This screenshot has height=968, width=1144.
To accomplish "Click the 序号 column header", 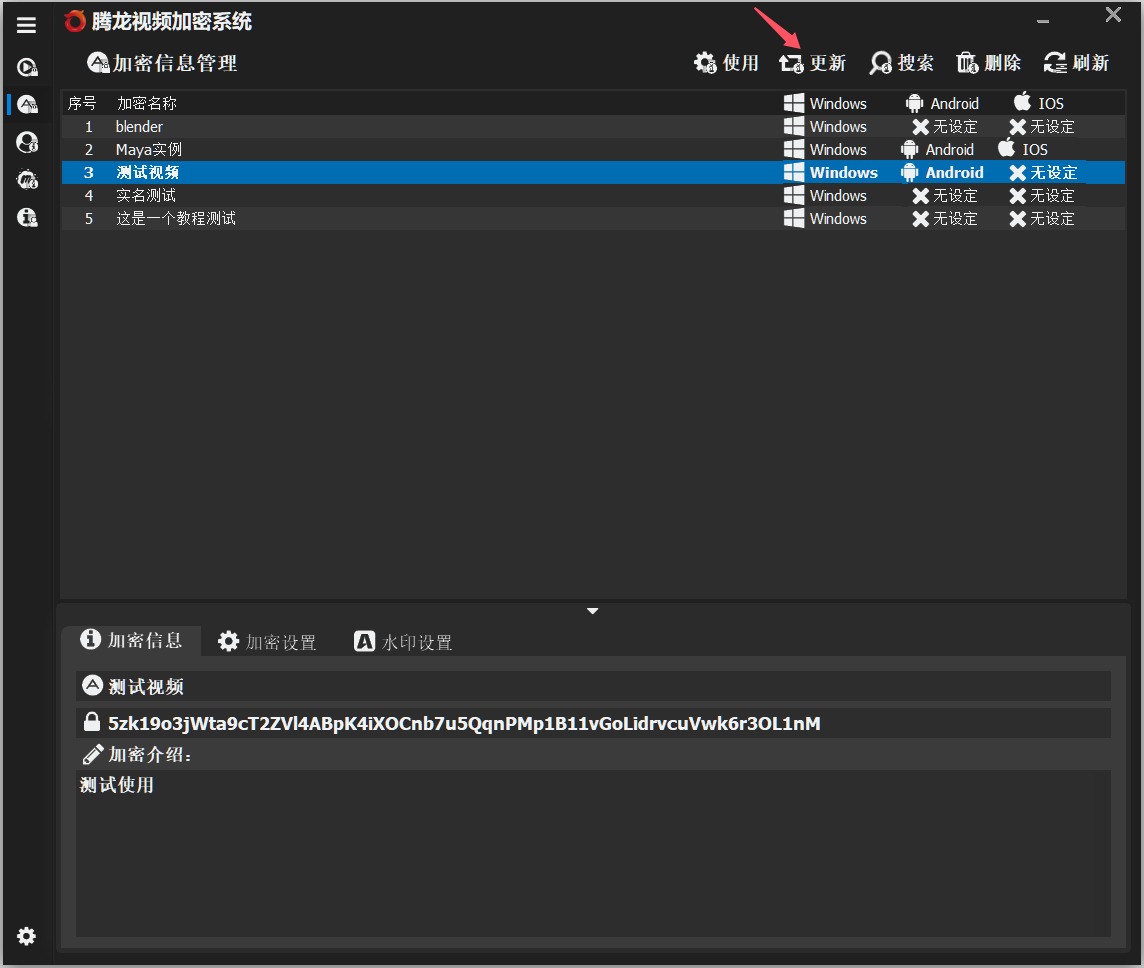I will (x=82, y=104).
